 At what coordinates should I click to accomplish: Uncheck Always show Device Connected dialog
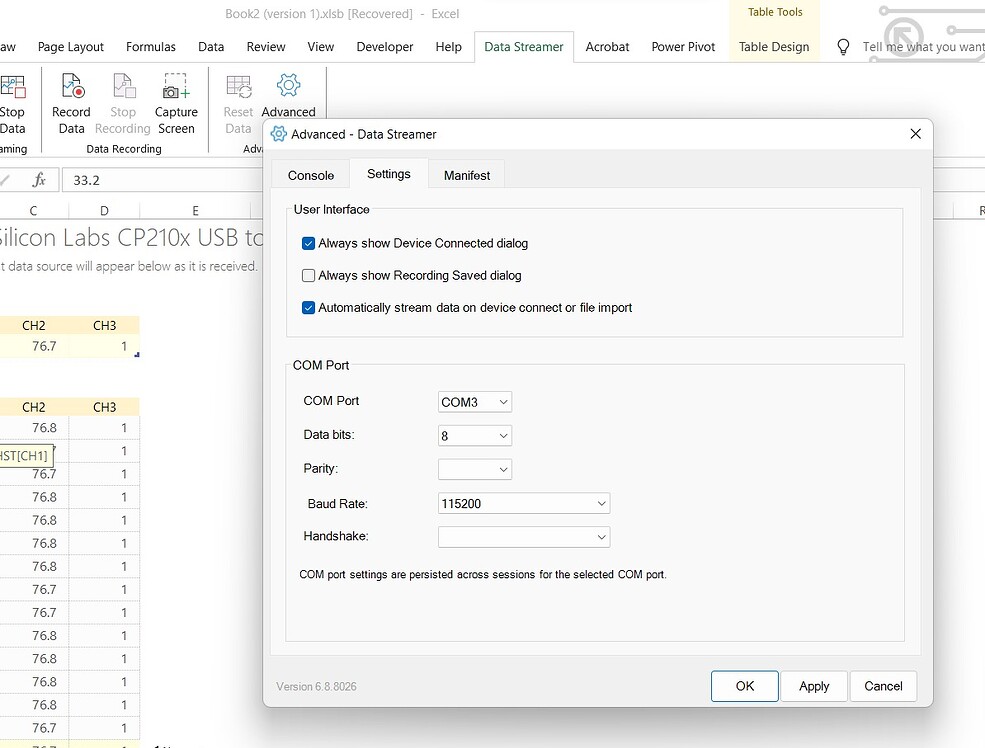(308, 243)
